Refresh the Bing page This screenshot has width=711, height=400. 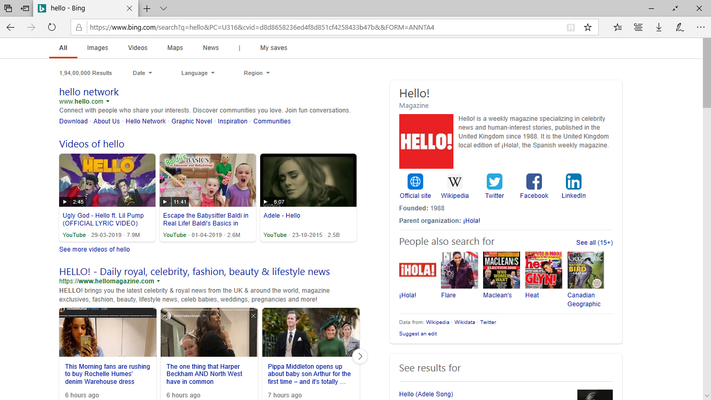point(52,27)
